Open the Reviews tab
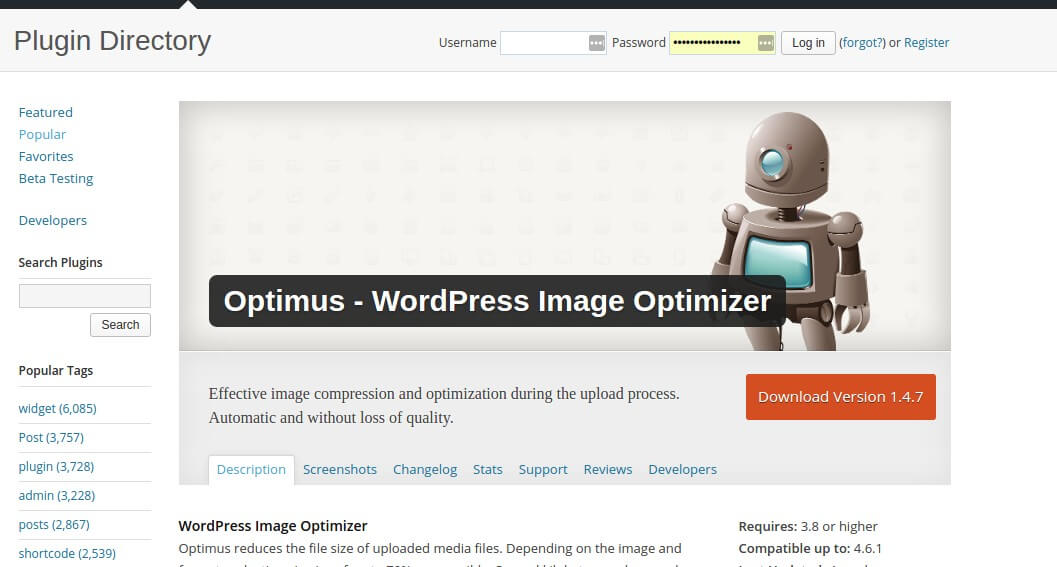The image size is (1057, 567). pos(608,470)
